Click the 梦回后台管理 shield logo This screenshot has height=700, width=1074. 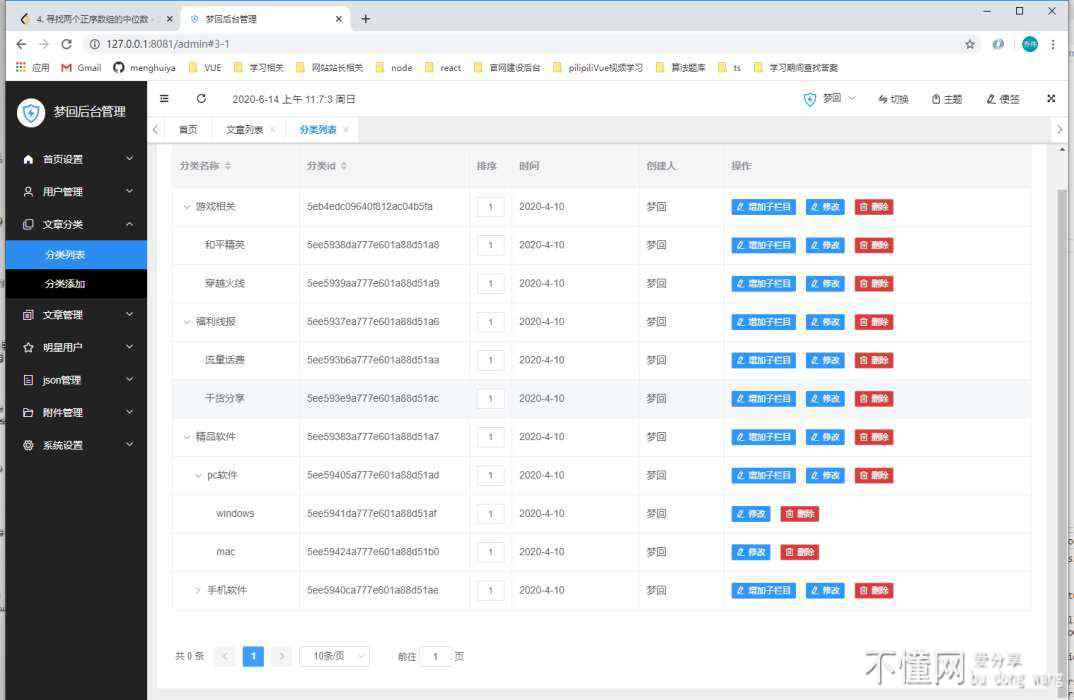tap(31, 112)
